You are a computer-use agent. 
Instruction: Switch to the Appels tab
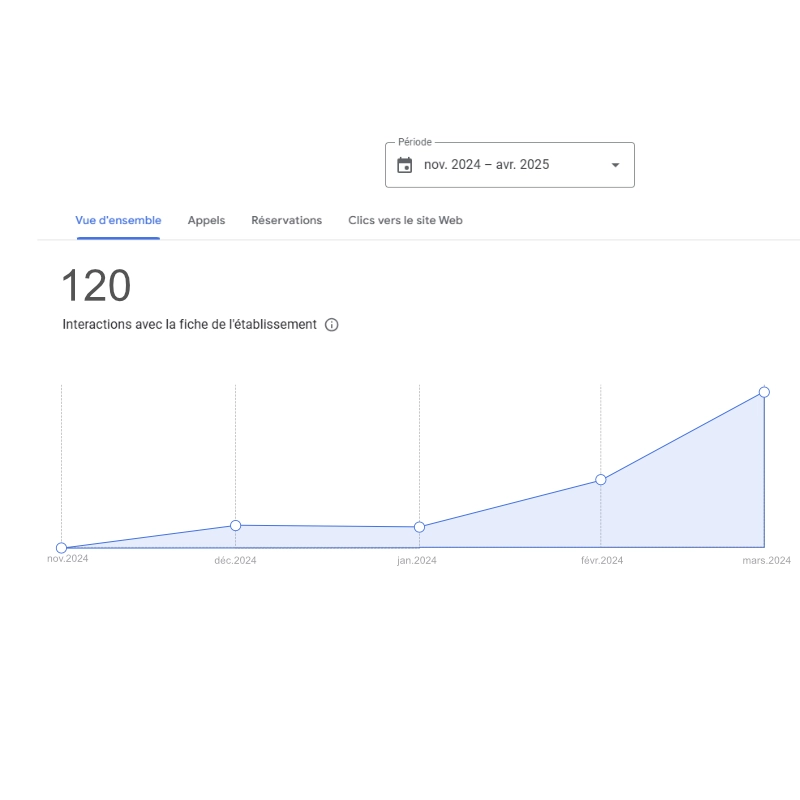pyautogui.click(x=206, y=220)
